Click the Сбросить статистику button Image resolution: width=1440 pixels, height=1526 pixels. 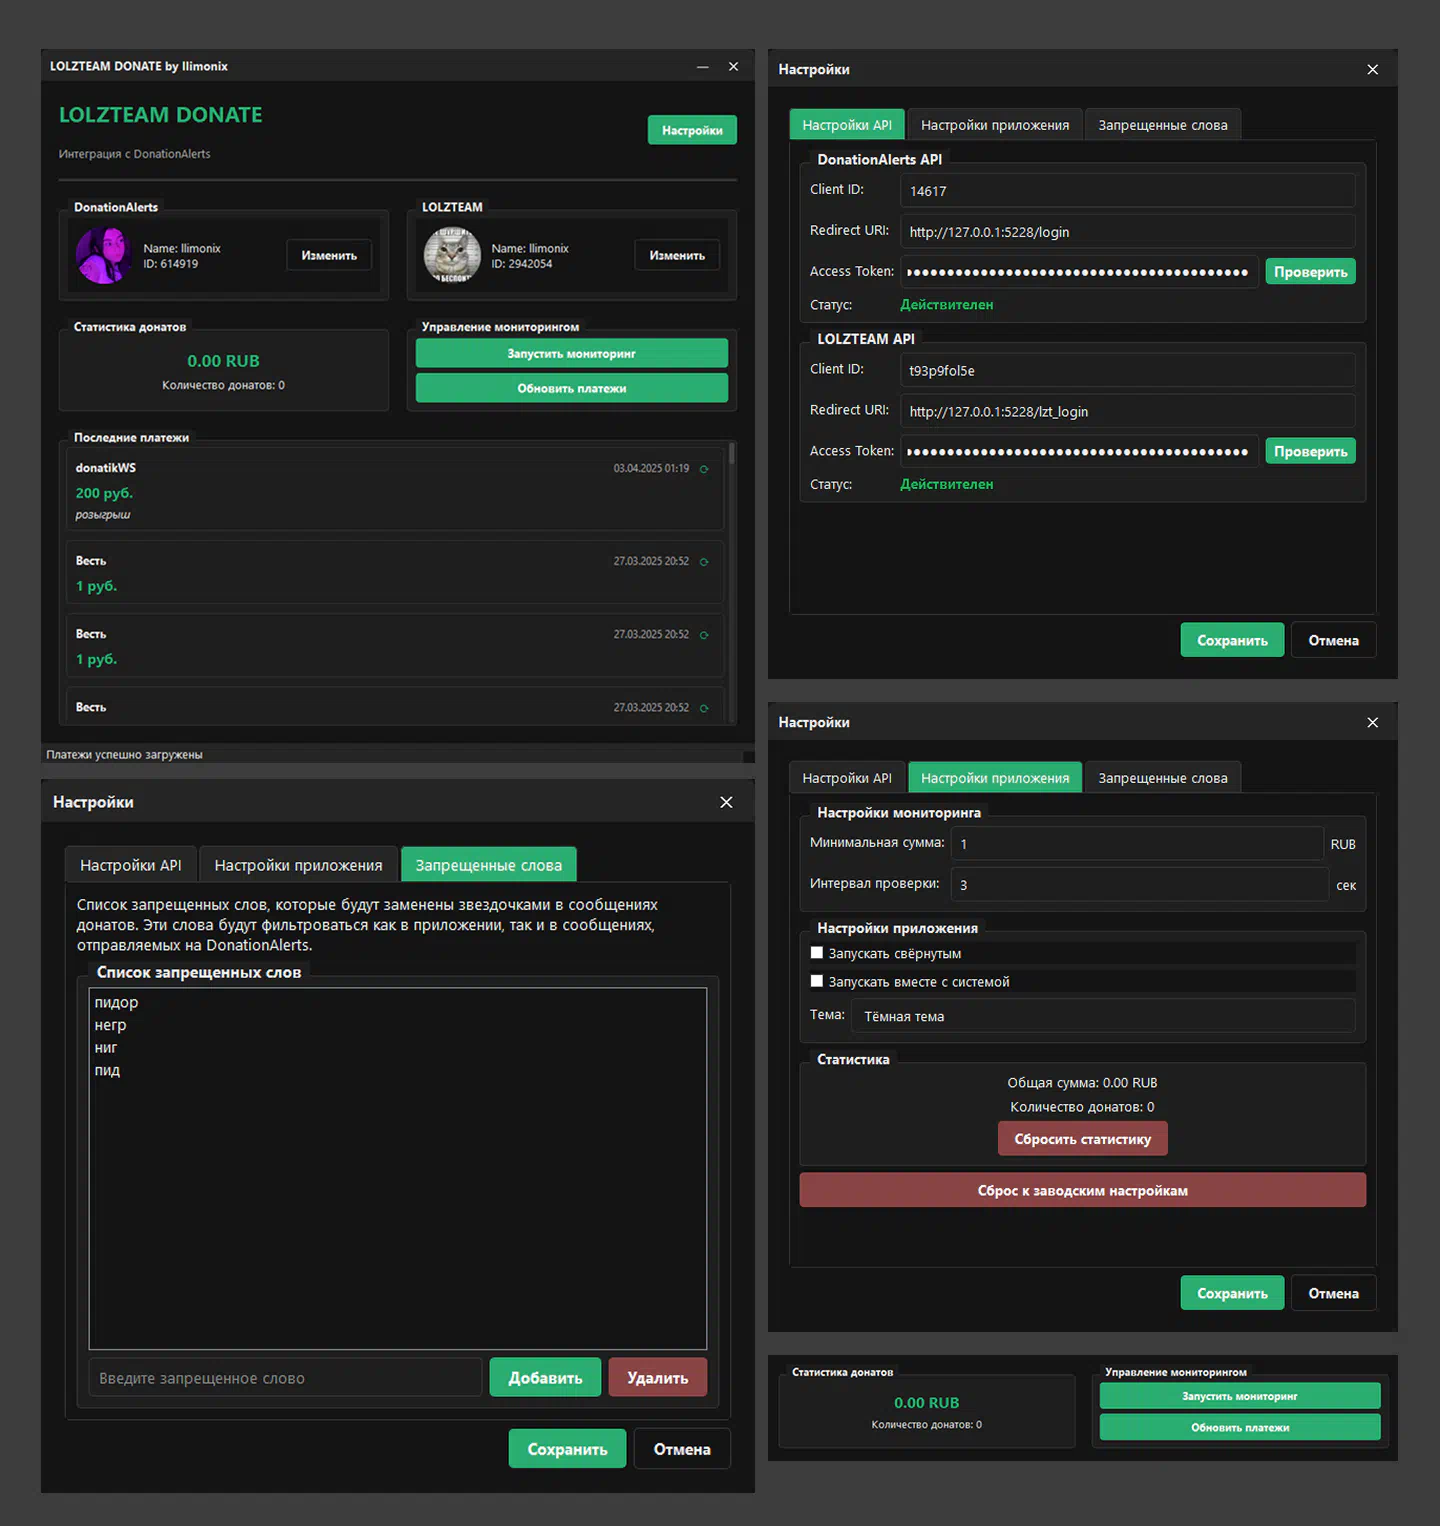coord(1082,1139)
